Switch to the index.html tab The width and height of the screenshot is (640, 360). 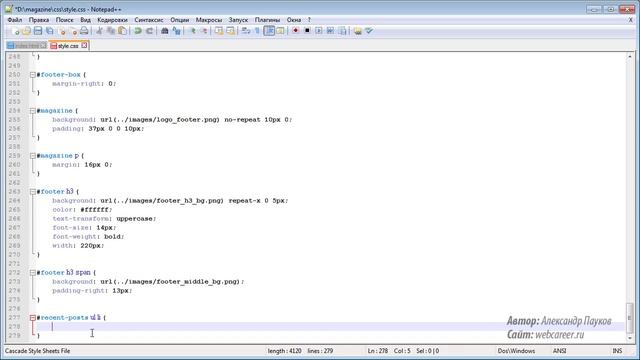(27, 46)
